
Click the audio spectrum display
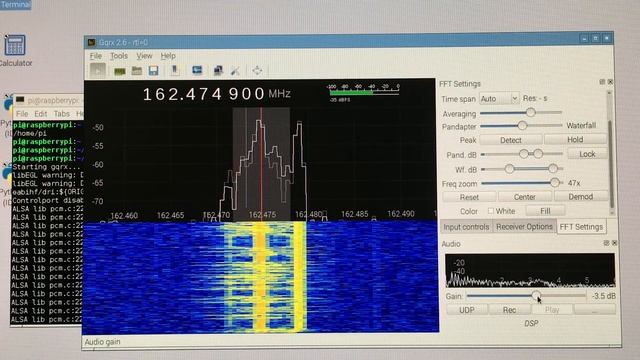(530, 270)
